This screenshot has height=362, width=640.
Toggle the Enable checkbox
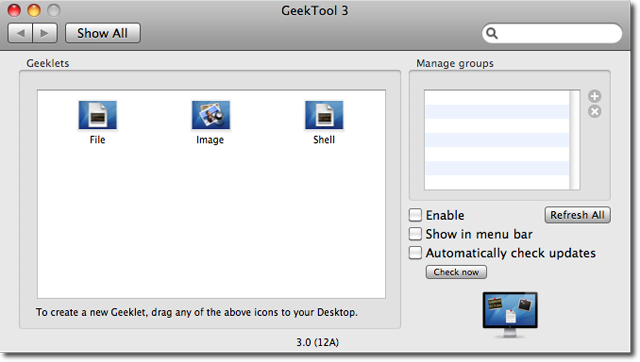[x=416, y=215]
